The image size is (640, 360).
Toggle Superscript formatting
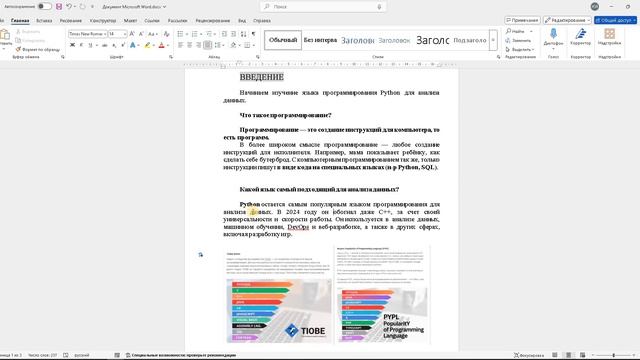123,45
